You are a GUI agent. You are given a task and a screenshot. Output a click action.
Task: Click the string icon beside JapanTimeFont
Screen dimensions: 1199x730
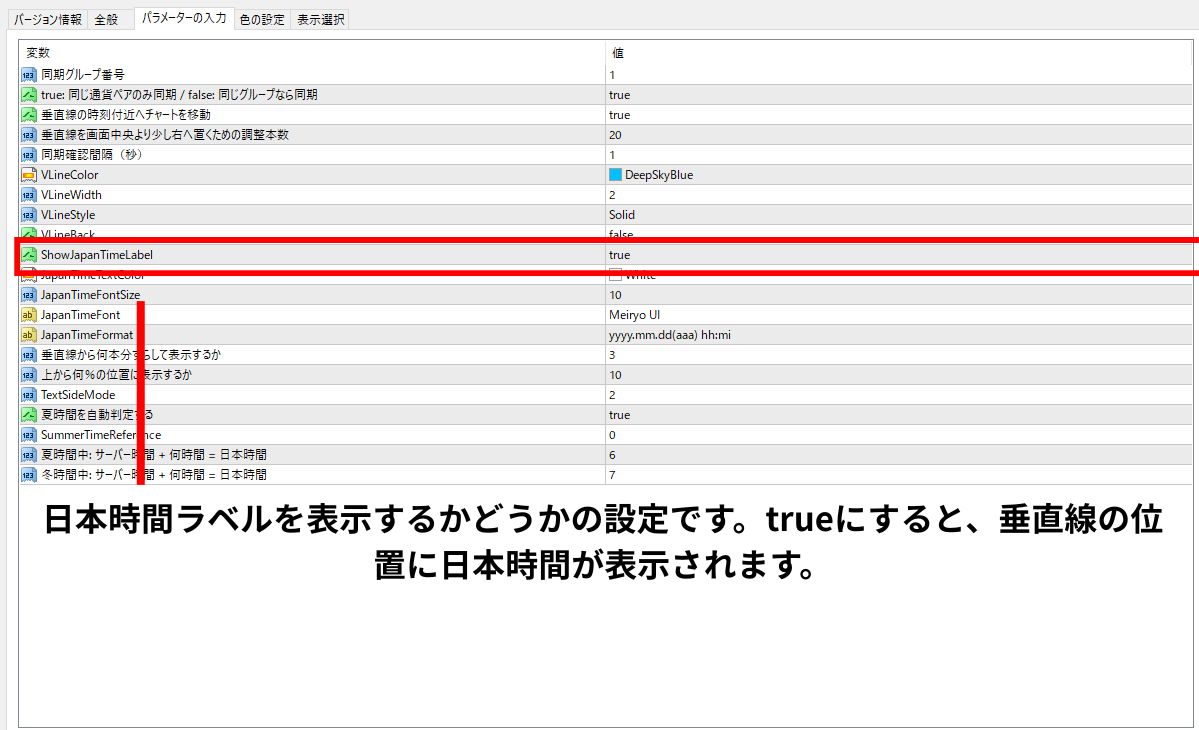pyautogui.click(x=28, y=315)
